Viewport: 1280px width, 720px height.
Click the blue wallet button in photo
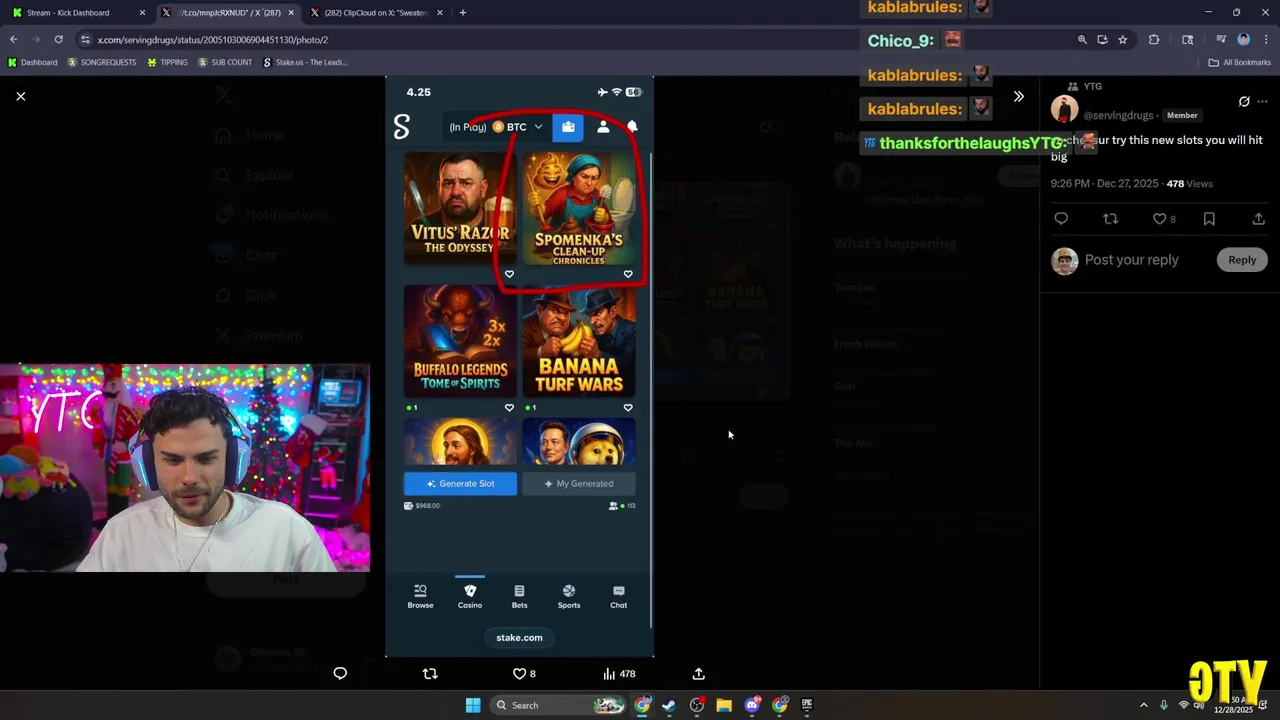568,127
